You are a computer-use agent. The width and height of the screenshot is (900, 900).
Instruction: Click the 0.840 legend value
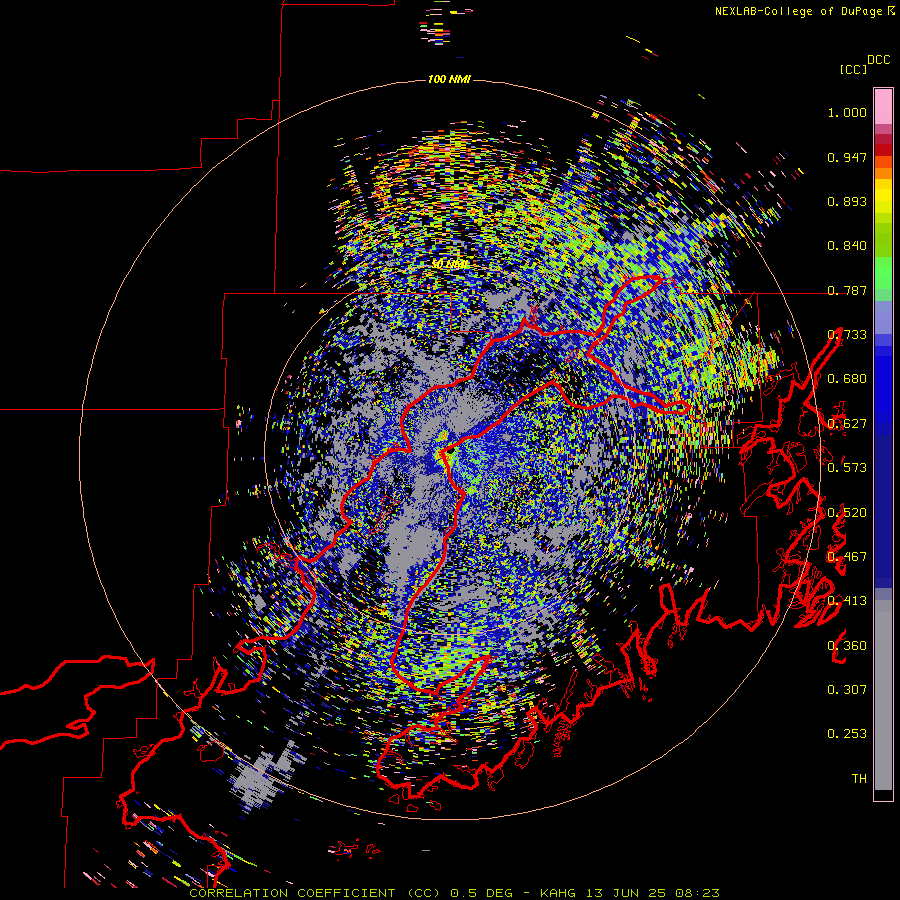(847, 246)
